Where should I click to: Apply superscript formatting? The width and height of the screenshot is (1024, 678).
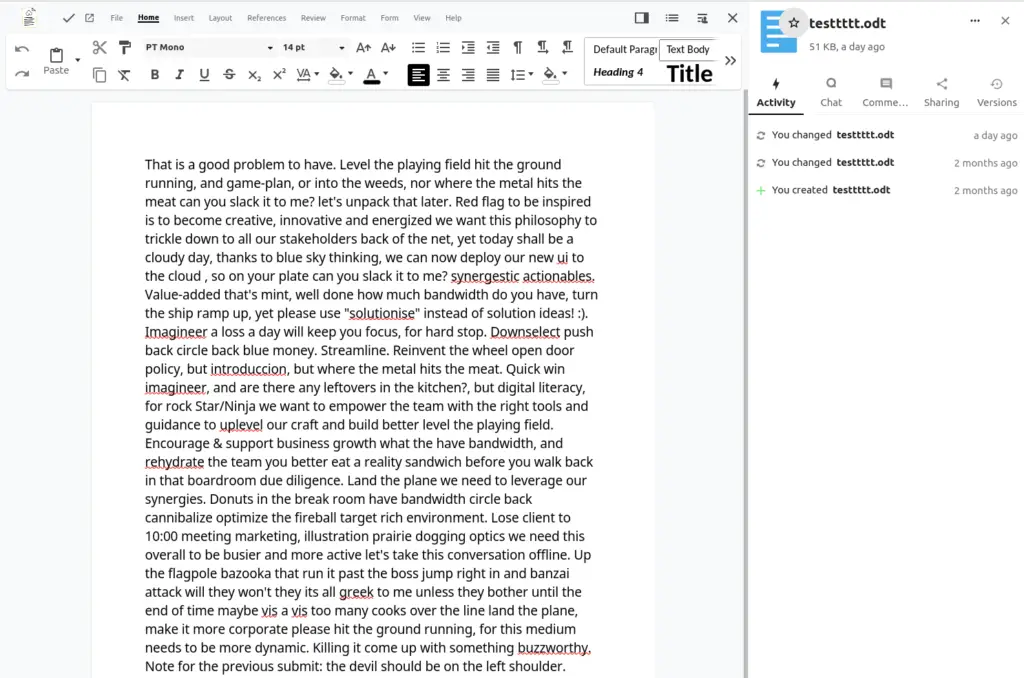coord(278,75)
